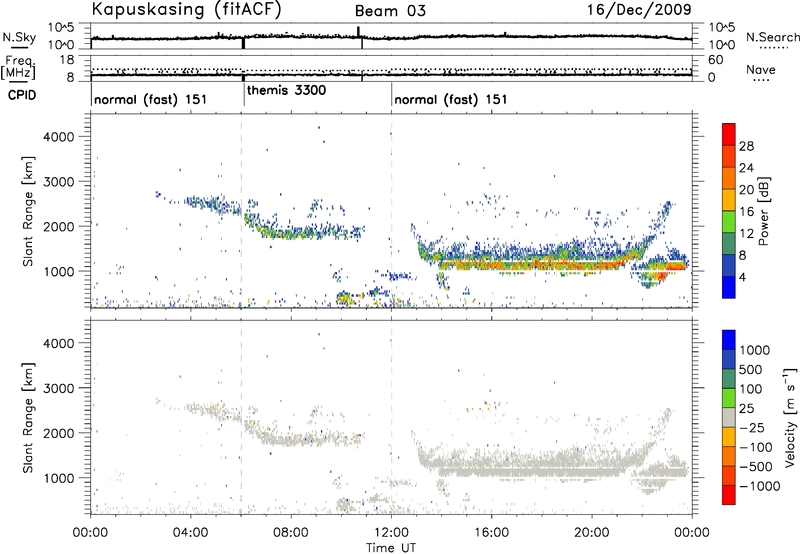This screenshot has height=554, width=800.
Task: Click the "18" frequency tick label
Action: click(x=66, y=60)
